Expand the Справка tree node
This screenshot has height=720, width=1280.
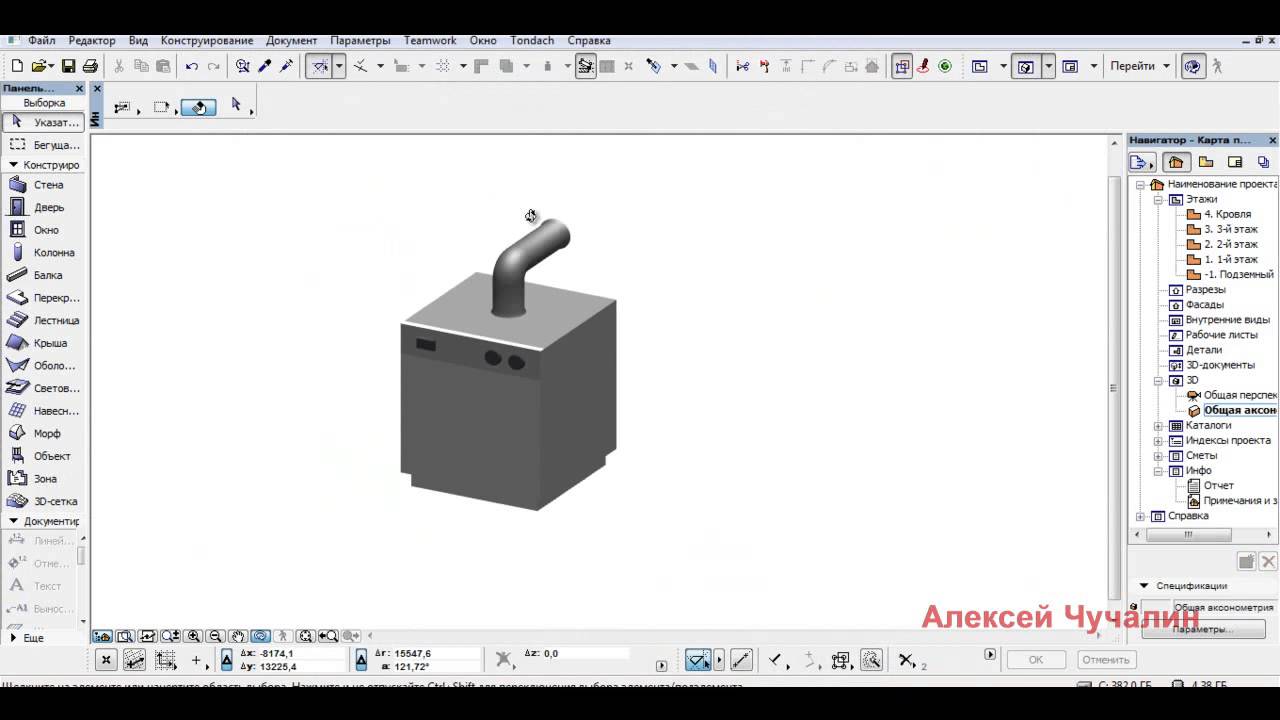point(1141,517)
